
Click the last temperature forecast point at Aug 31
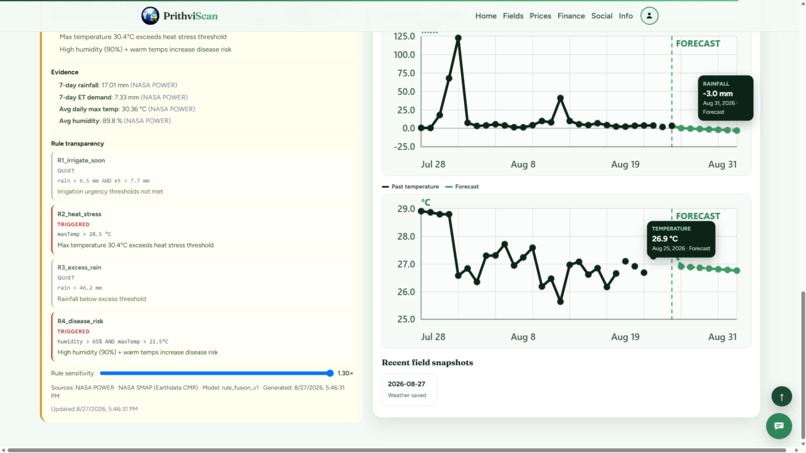(x=737, y=270)
